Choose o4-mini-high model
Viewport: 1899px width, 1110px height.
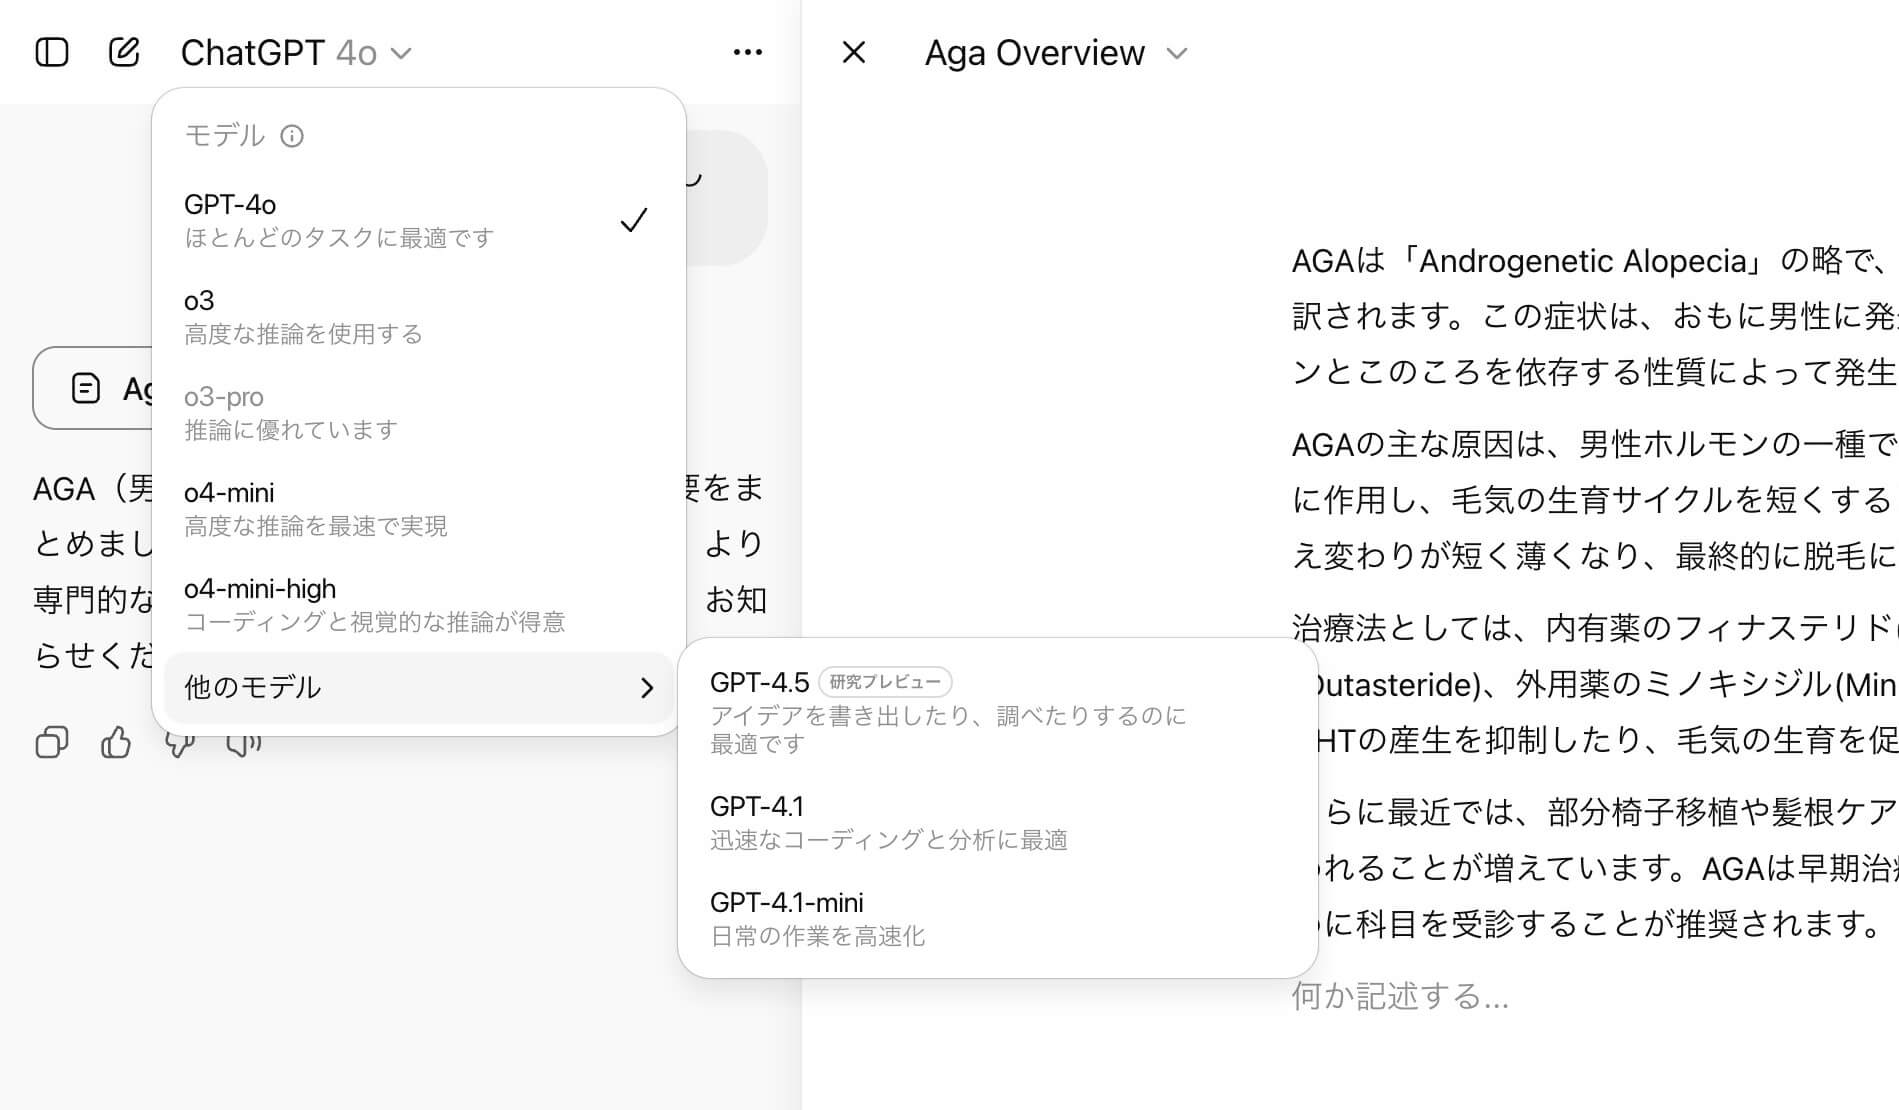point(418,604)
